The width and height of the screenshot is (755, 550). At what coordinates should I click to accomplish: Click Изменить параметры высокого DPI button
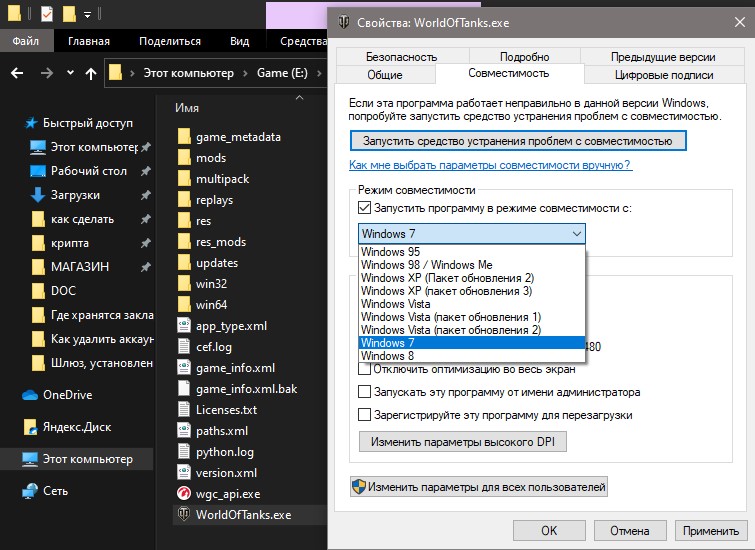pos(462,442)
